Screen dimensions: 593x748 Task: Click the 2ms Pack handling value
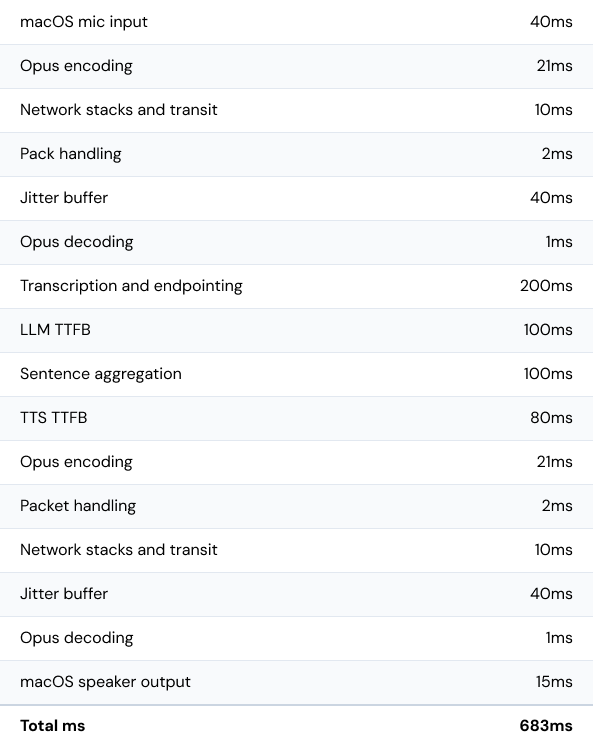pos(557,154)
